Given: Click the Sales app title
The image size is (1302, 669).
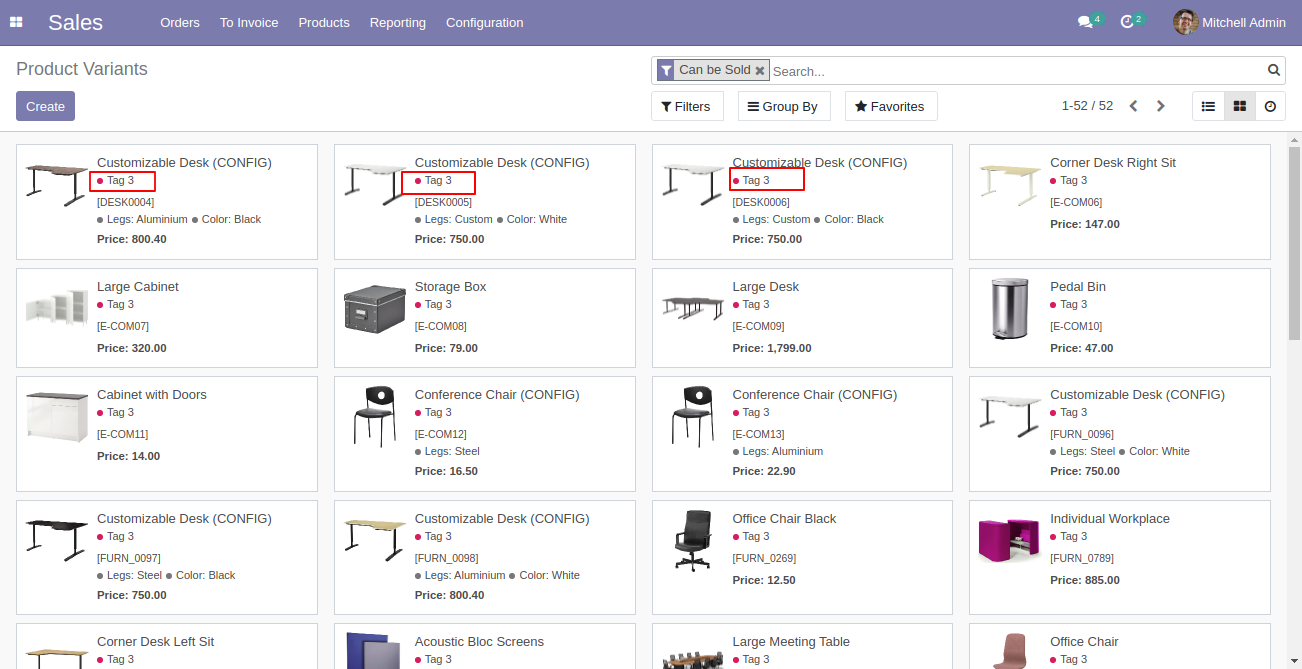Looking at the screenshot, I should (x=76, y=22).
